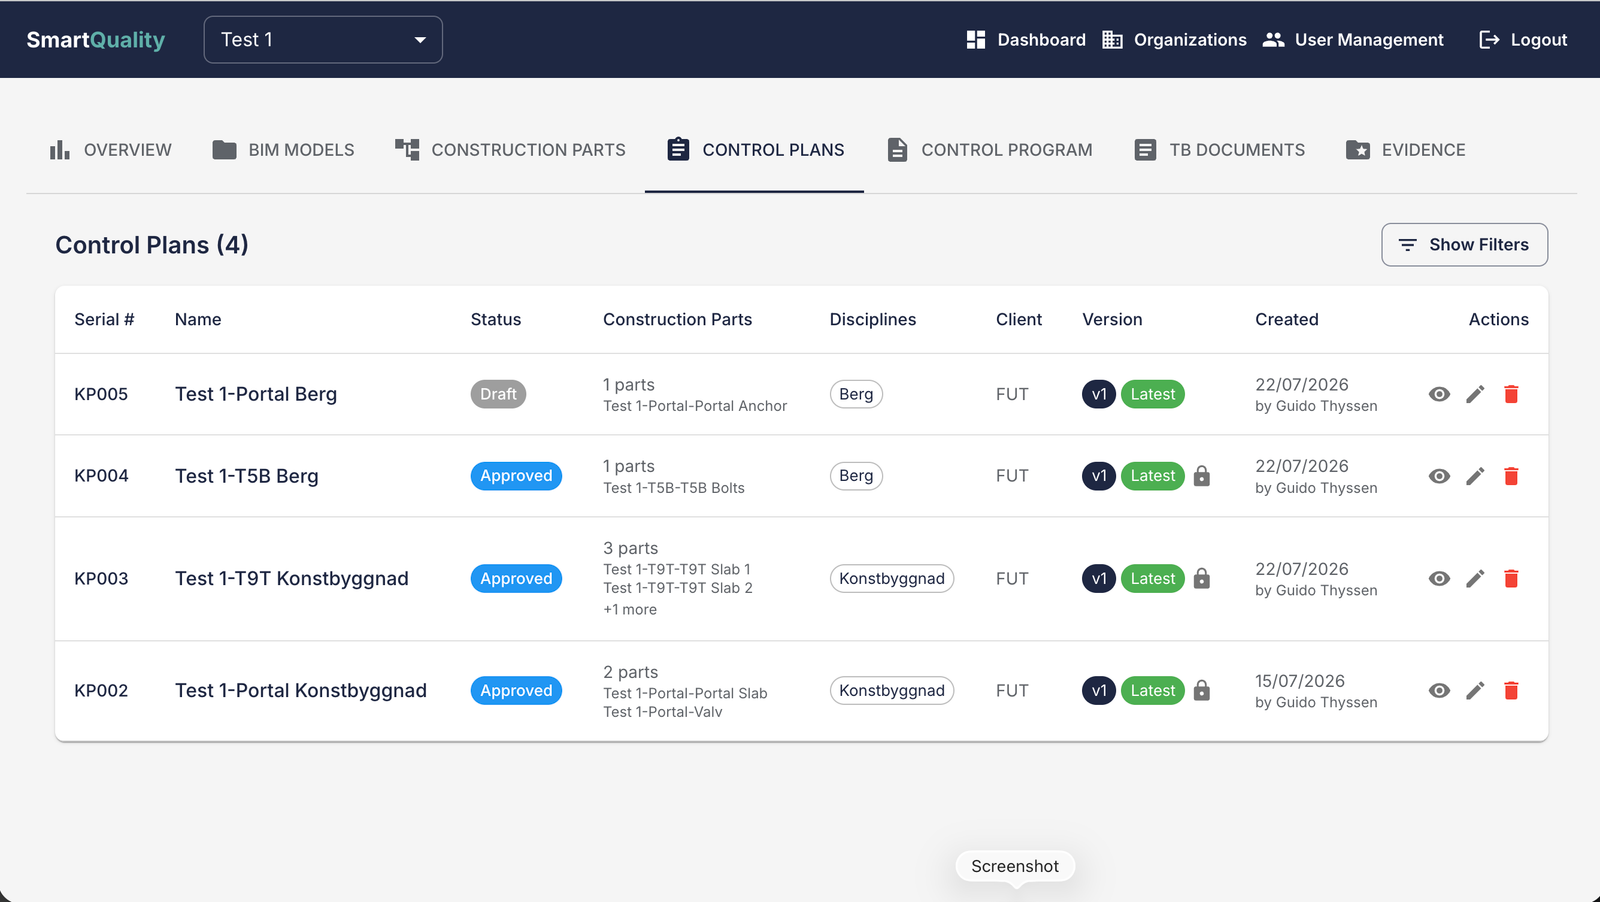Viewport: 1600px width, 902px height.
Task: Click the 'Control Plans (4)' heading
Action: click(152, 245)
